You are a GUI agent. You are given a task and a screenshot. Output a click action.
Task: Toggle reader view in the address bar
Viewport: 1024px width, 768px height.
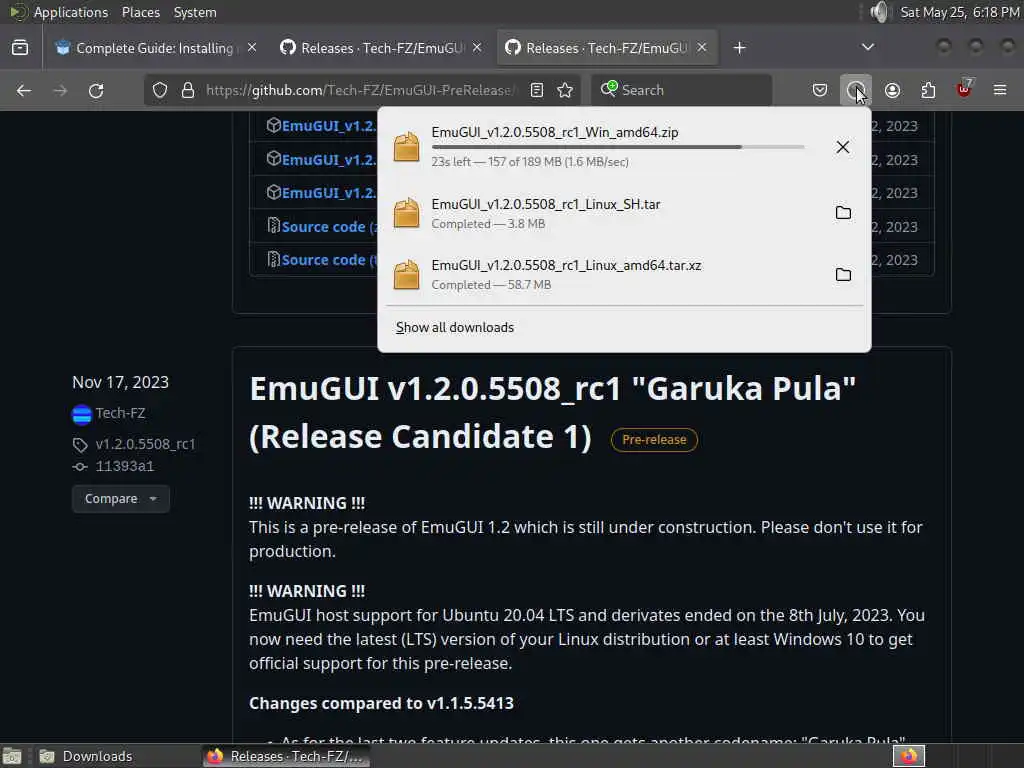coord(537,90)
